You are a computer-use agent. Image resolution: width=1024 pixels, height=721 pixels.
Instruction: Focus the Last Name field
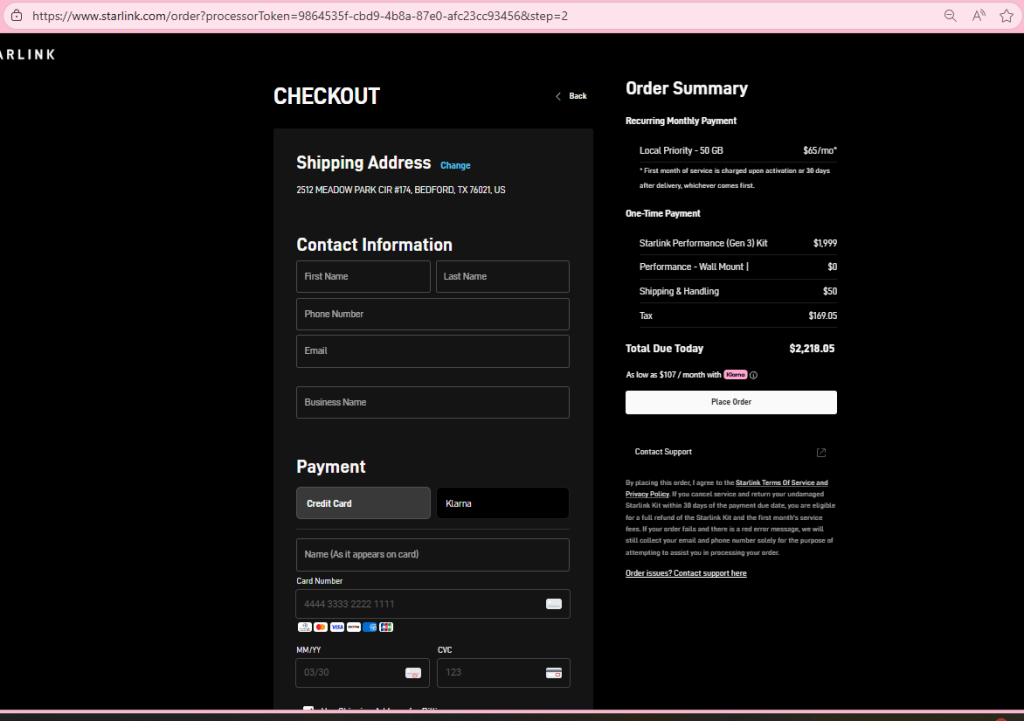(x=503, y=276)
